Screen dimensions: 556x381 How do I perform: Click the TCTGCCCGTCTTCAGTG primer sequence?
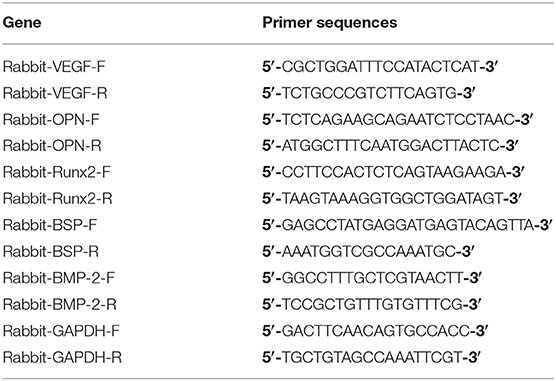(369, 93)
